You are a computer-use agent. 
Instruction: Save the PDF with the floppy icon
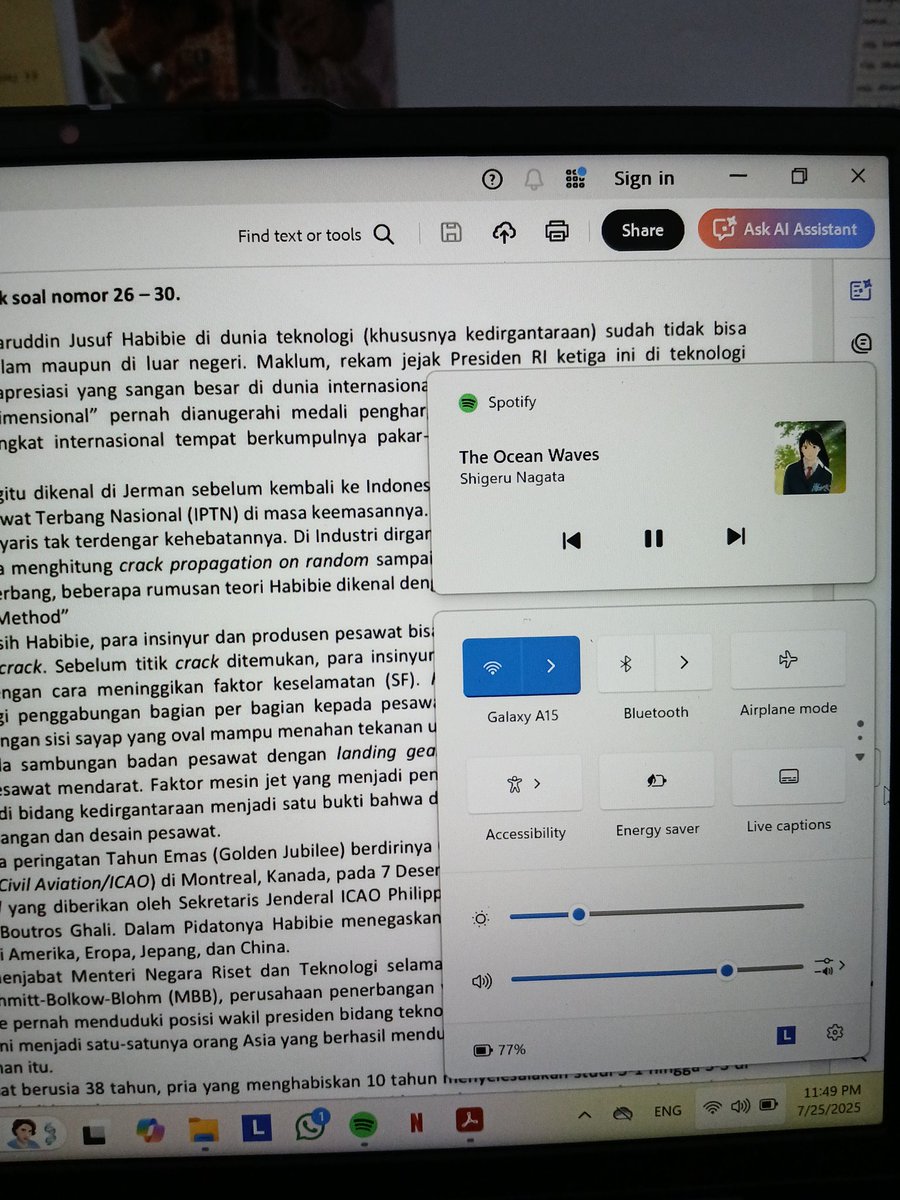pos(451,233)
